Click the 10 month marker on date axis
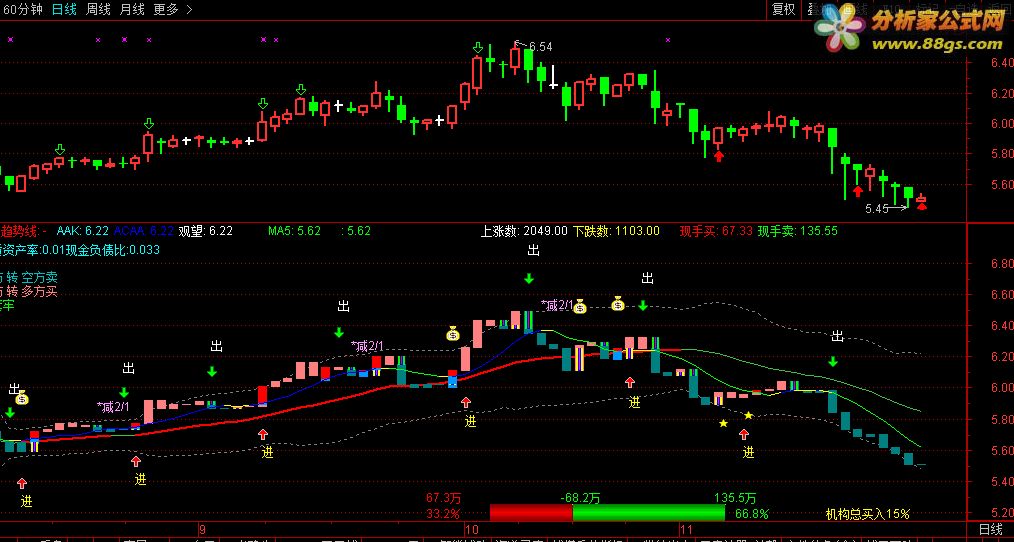The image size is (1014, 542). [x=471, y=529]
